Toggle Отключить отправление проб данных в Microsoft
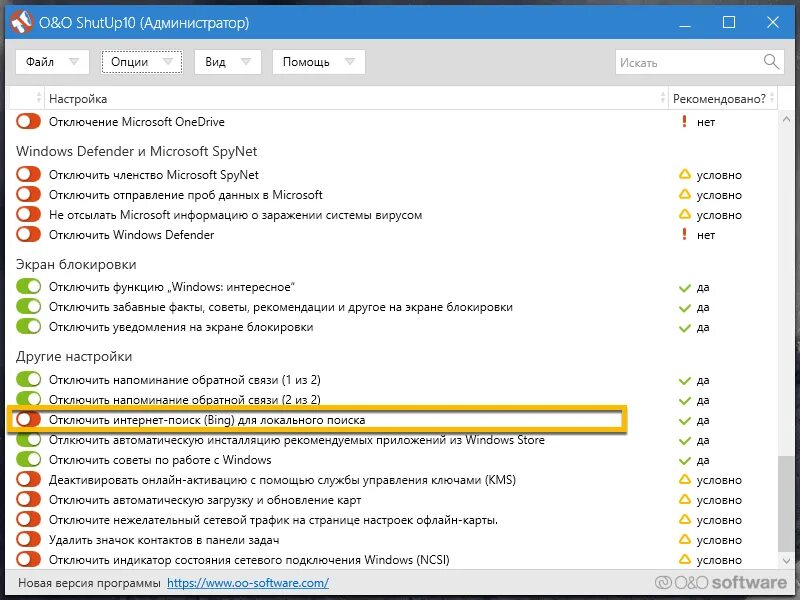Screen dimensions: 800x600 (x=28, y=194)
